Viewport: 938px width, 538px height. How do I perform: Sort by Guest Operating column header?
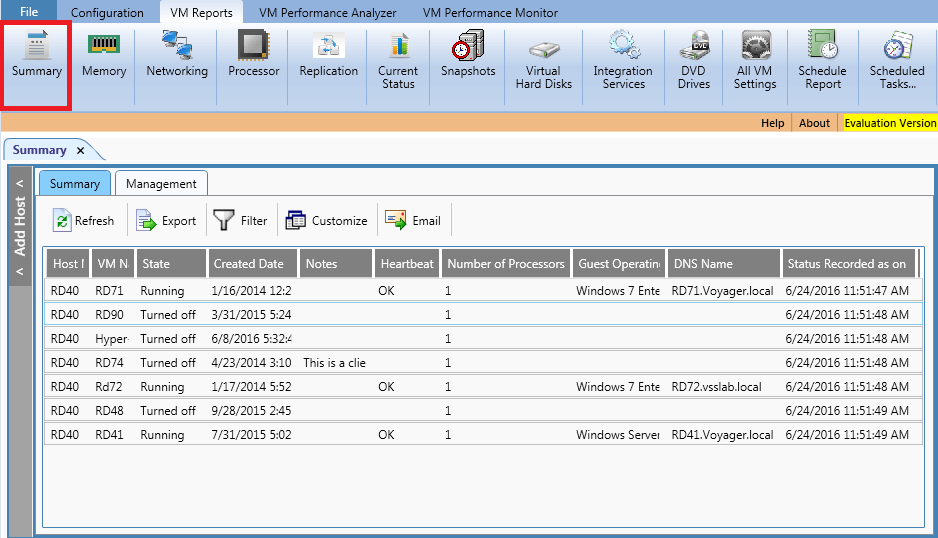click(619, 263)
